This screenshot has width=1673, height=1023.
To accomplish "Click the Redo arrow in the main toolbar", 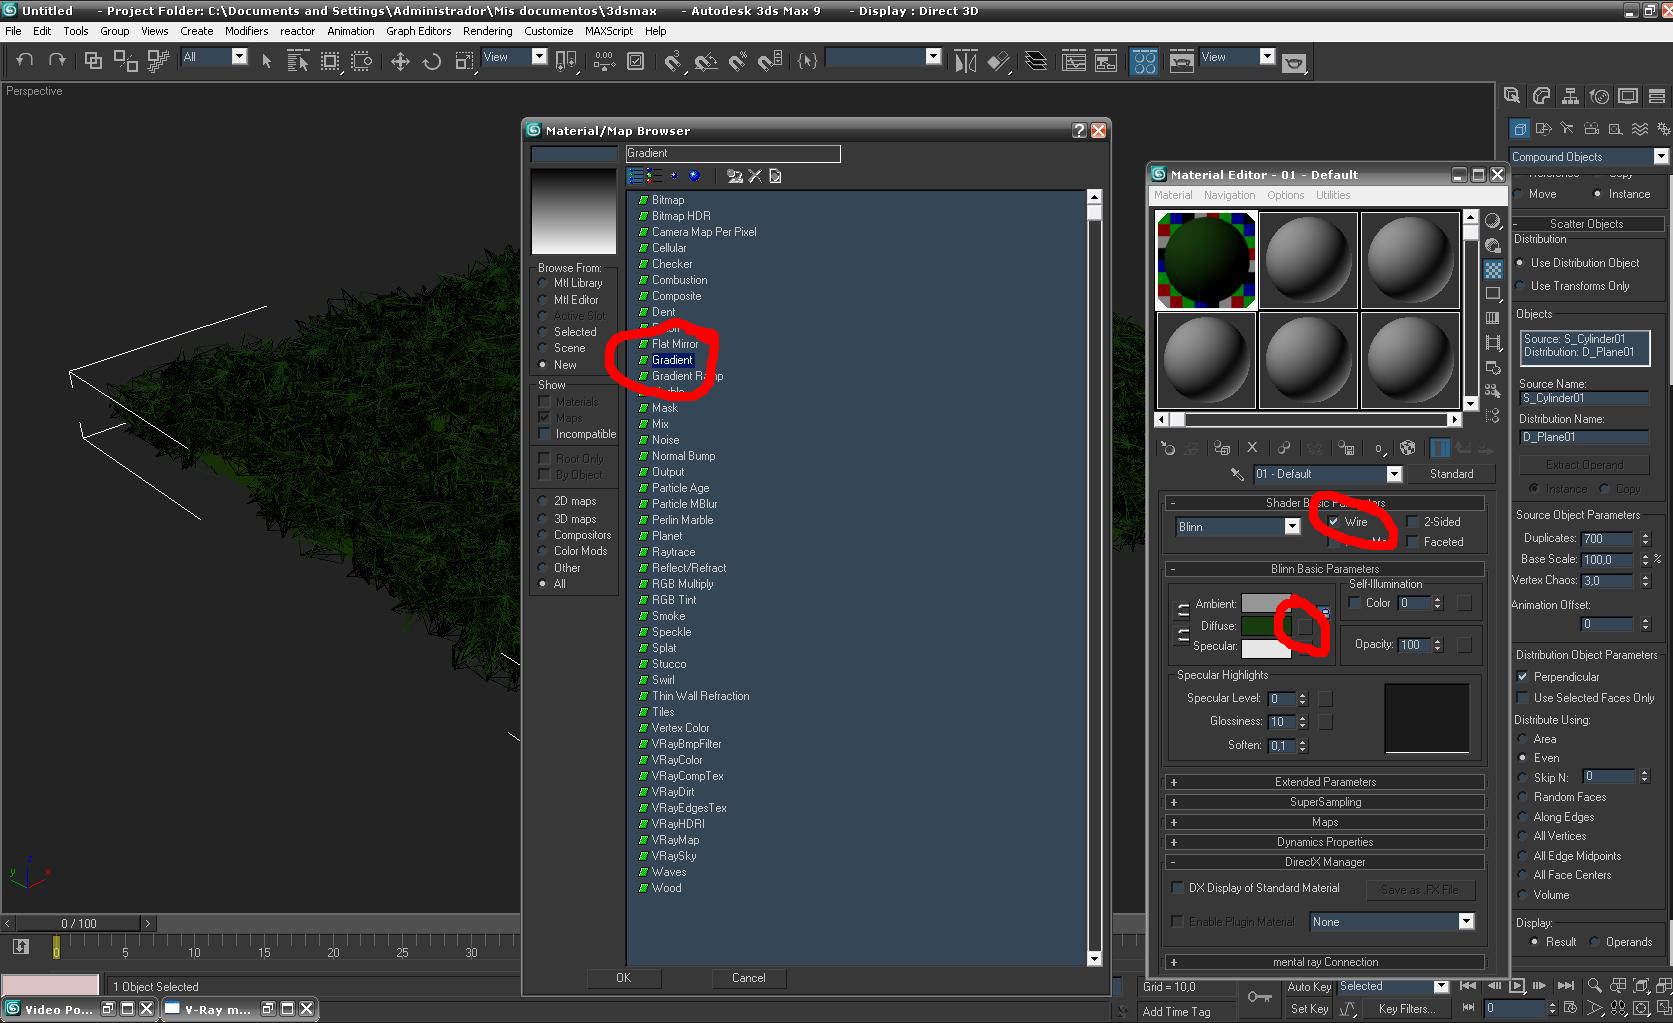I will click(x=57, y=61).
